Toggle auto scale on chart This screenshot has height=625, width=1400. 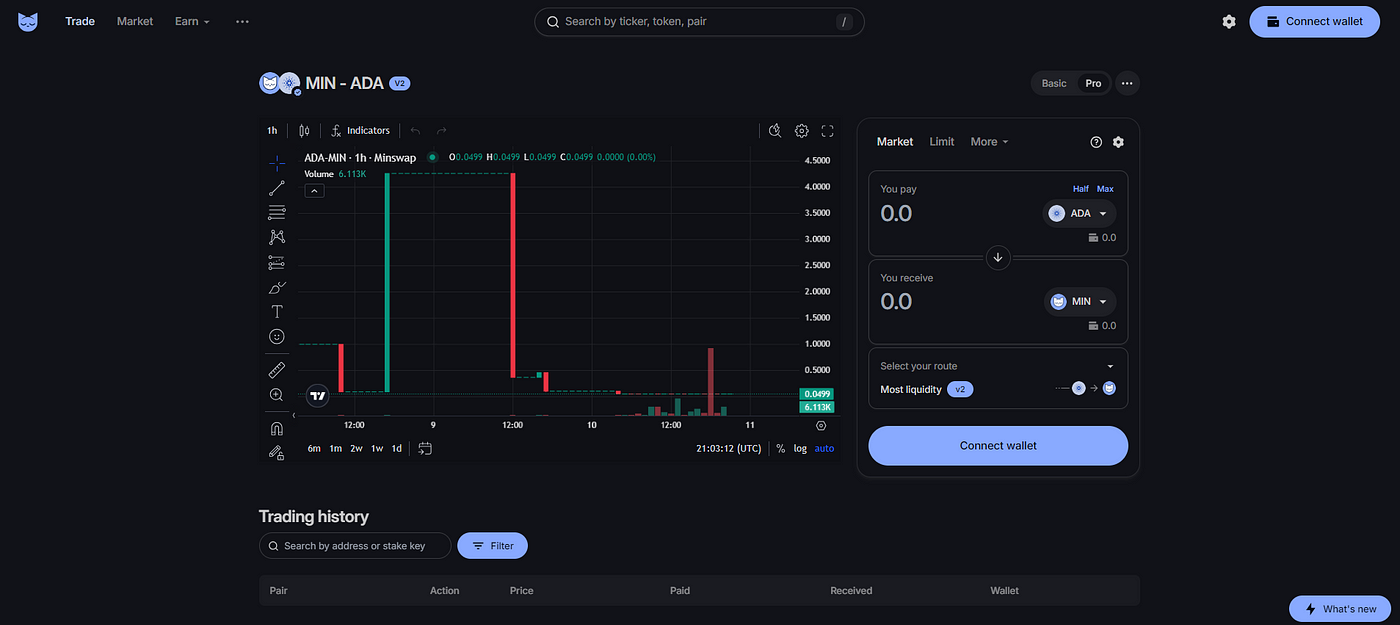(824, 448)
